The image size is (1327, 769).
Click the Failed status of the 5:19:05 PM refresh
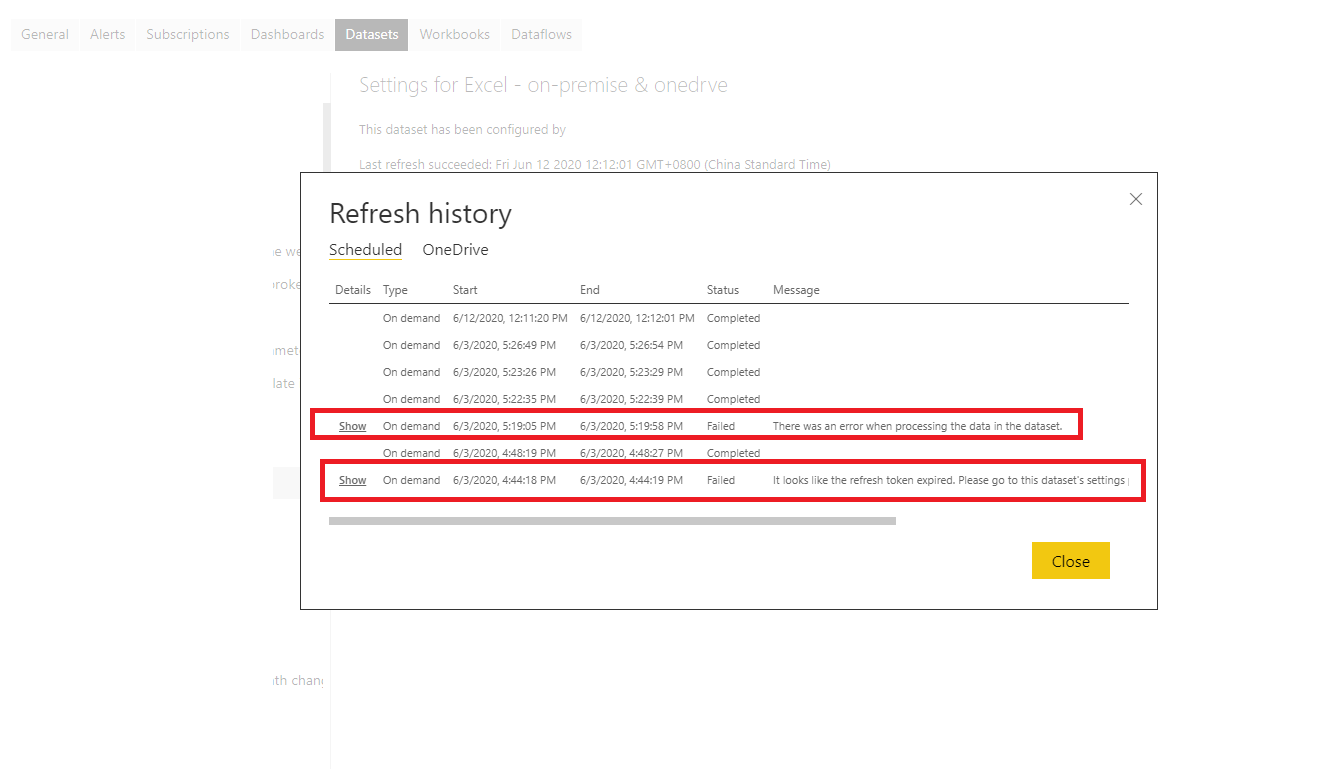[x=721, y=426]
